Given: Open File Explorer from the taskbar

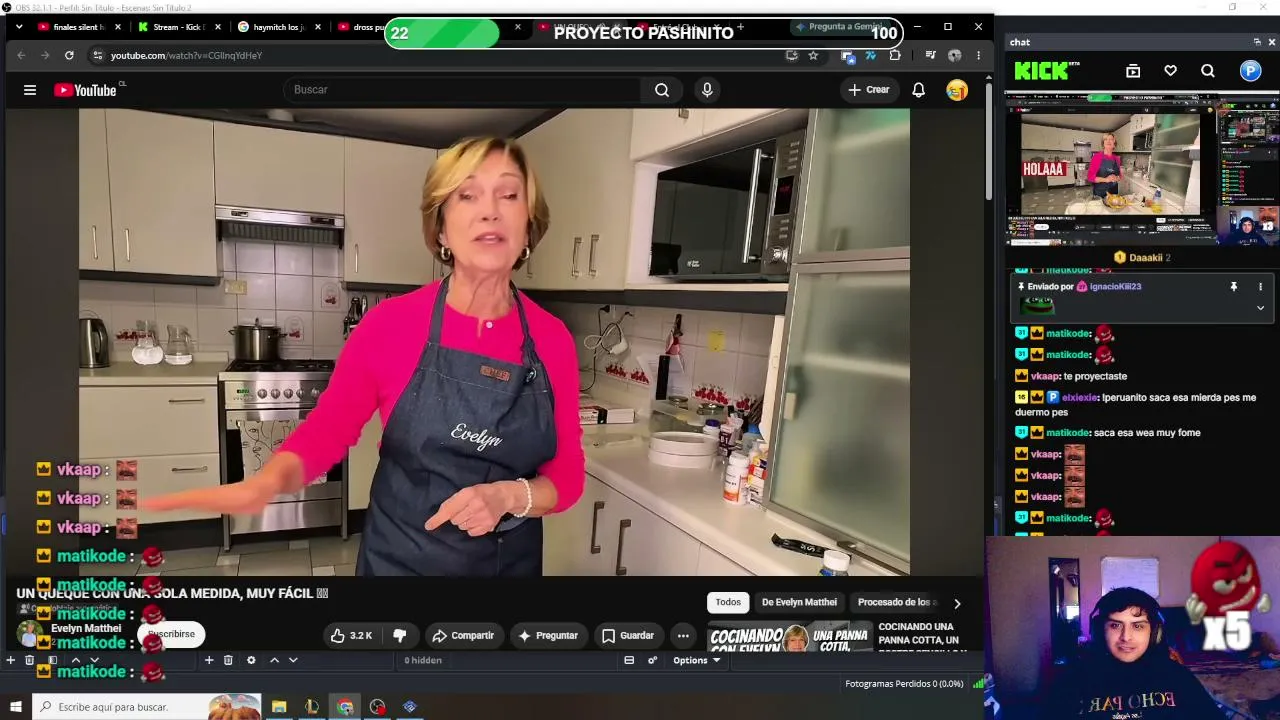Looking at the screenshot, I should point(279,707).
